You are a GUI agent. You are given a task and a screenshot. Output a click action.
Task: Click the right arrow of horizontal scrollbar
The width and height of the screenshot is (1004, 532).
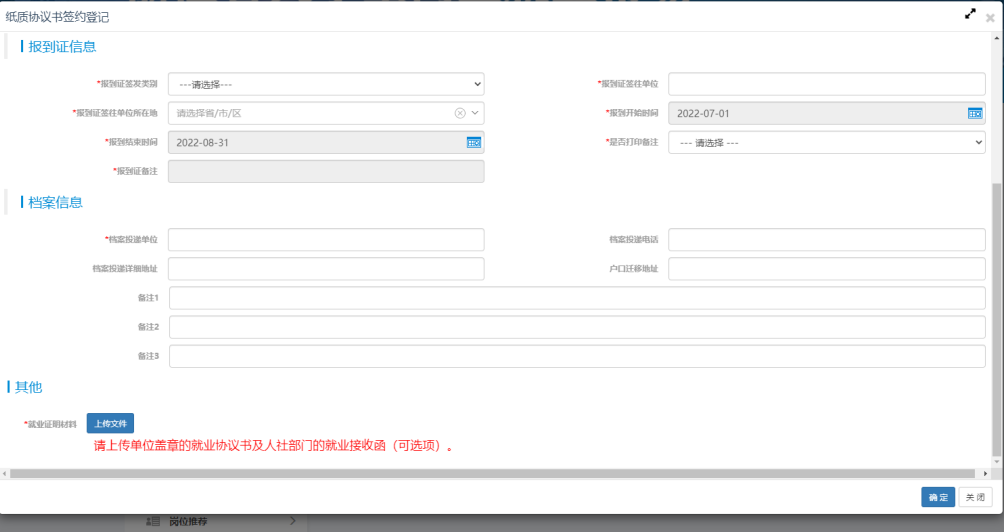coord(985,473)
